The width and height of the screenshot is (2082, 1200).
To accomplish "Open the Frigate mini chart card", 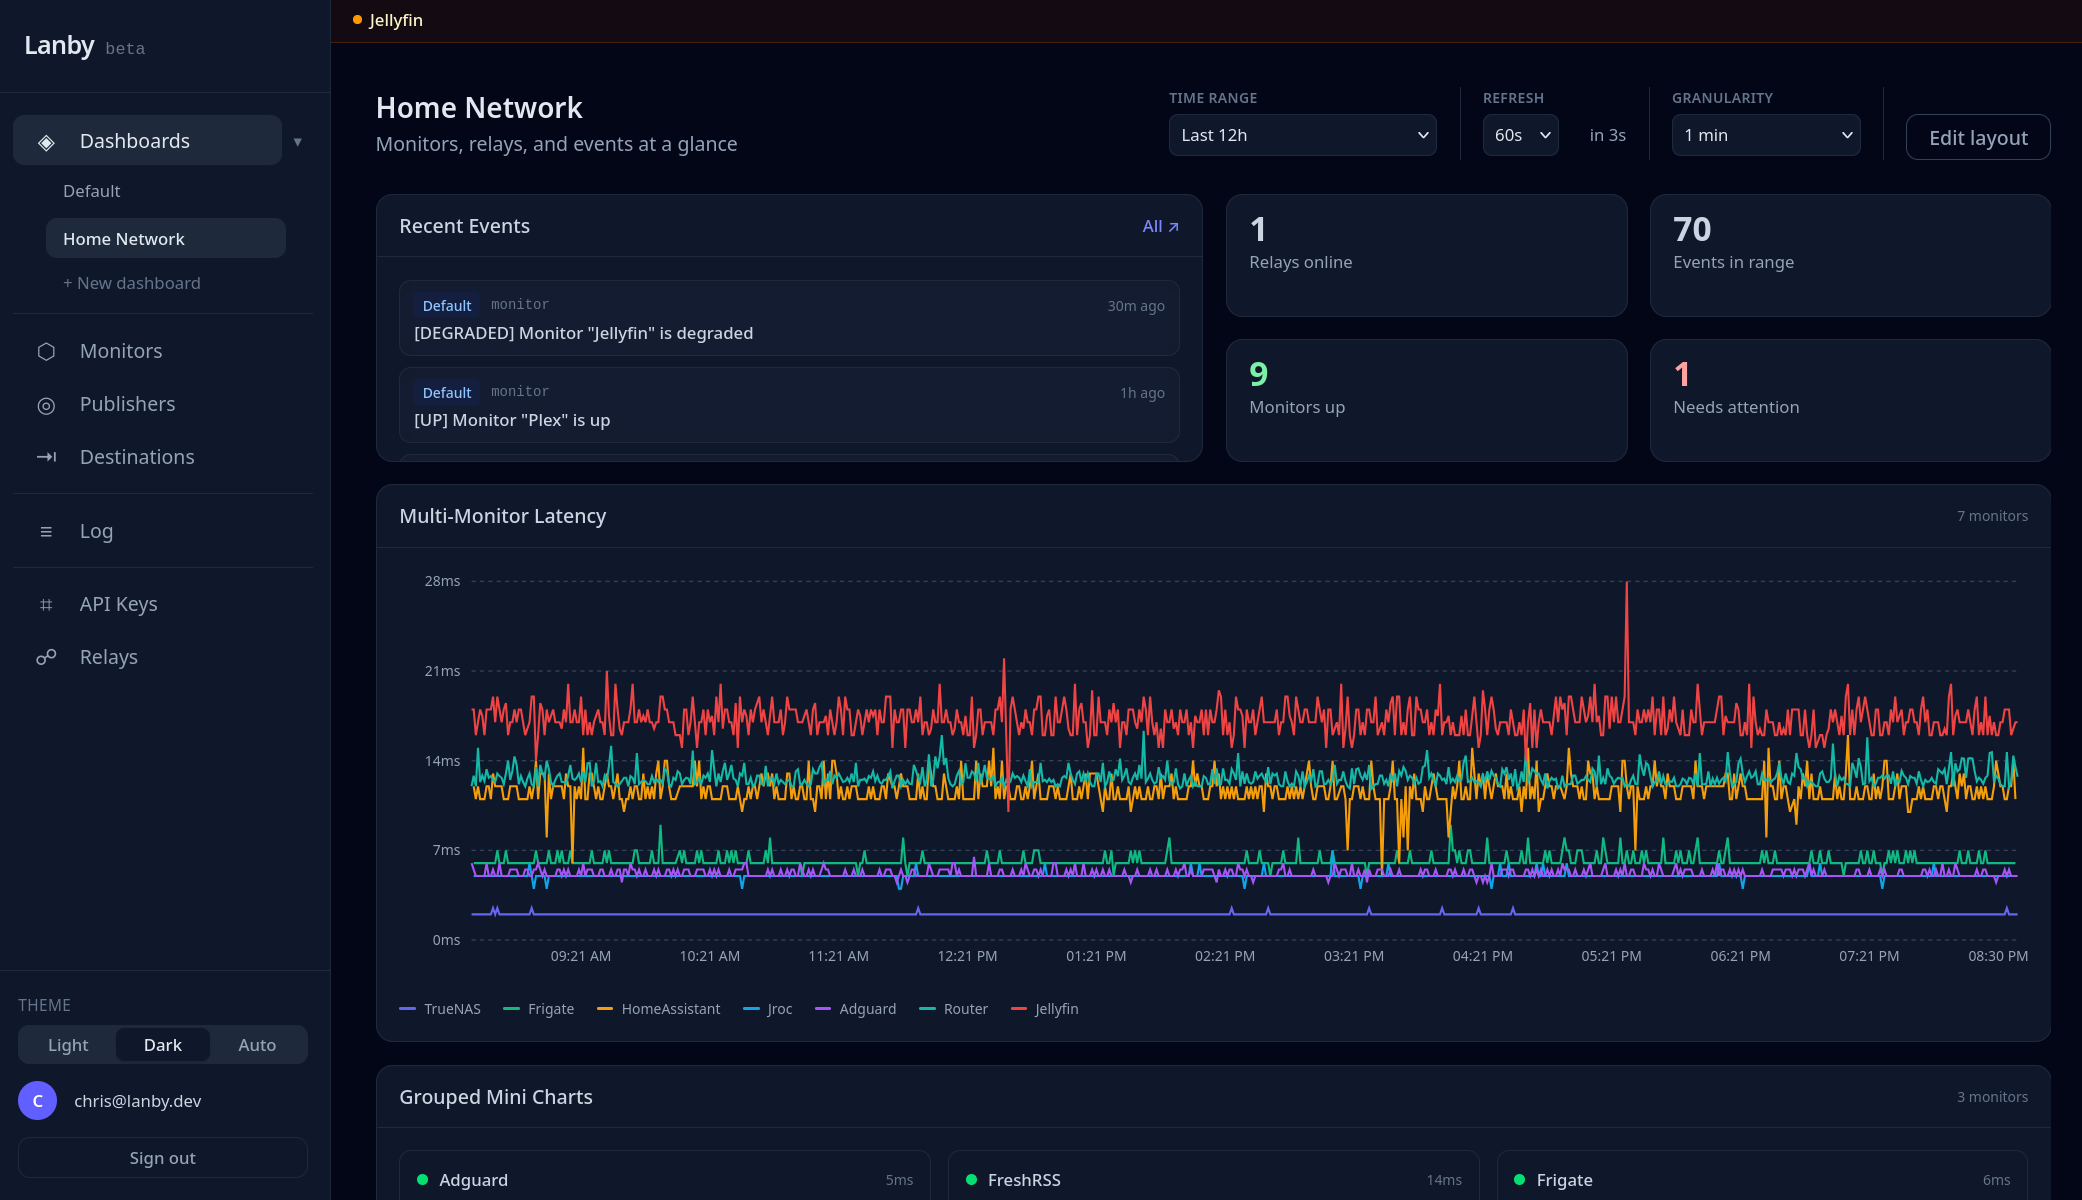I will click(x=1762, y=1177).
